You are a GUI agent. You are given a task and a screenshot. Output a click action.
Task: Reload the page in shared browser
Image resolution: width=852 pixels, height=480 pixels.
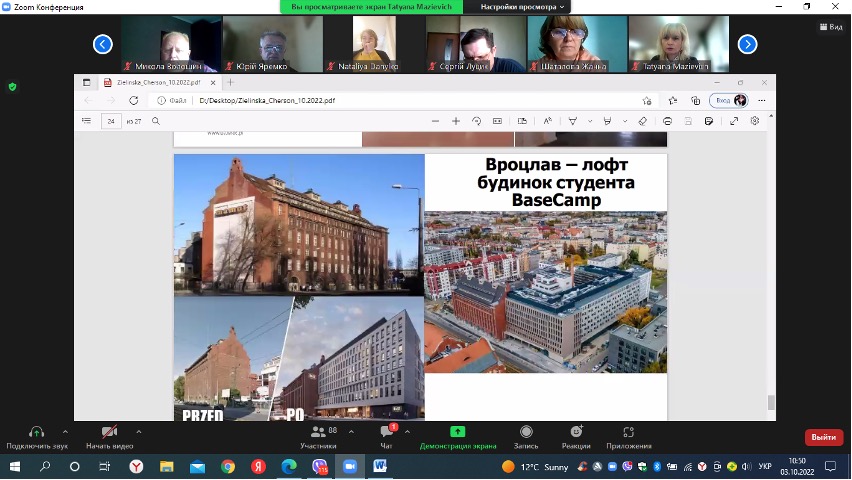click(134, 101)
